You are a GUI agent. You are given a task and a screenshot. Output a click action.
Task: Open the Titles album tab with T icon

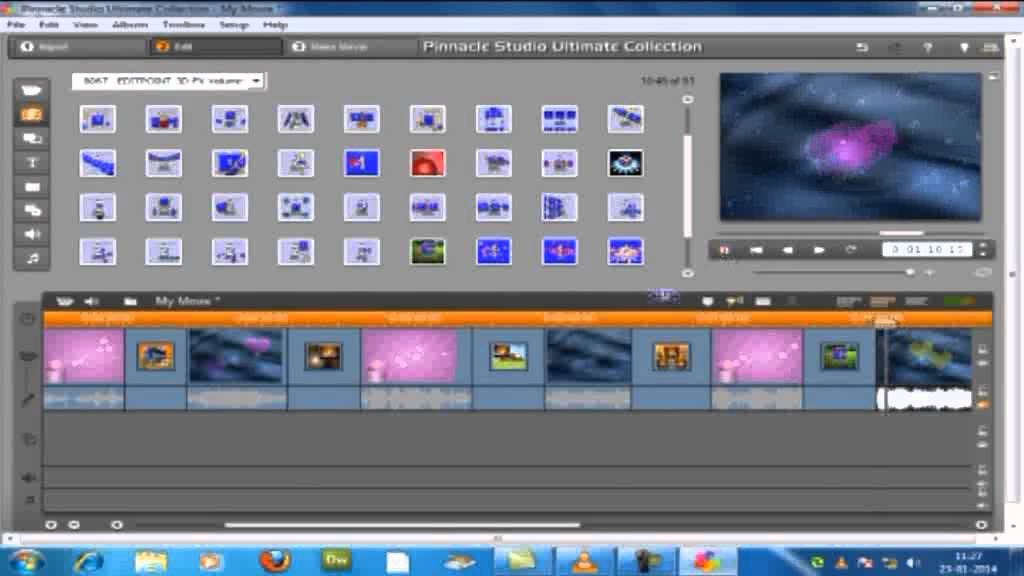[x=31, y=163]
